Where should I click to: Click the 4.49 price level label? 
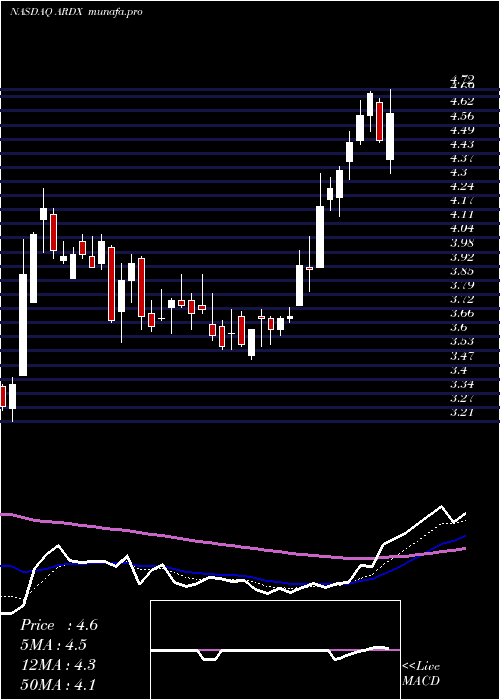462,130
